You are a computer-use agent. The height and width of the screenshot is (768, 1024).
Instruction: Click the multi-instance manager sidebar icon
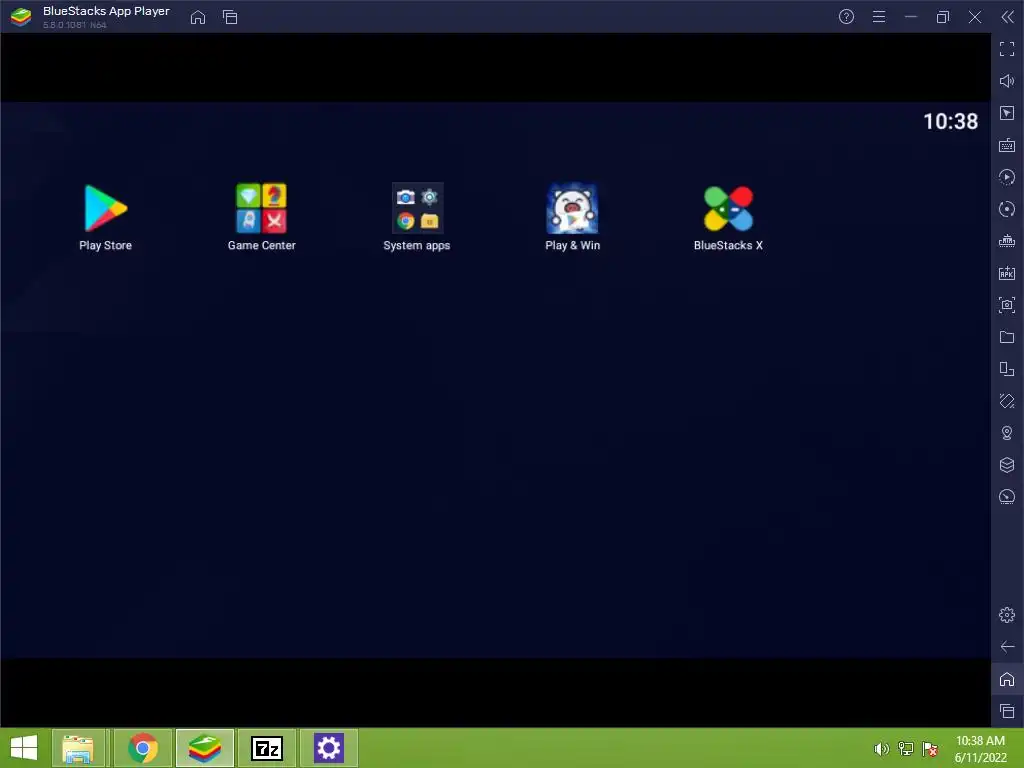pyautogui.click(x=1007, y=369)
